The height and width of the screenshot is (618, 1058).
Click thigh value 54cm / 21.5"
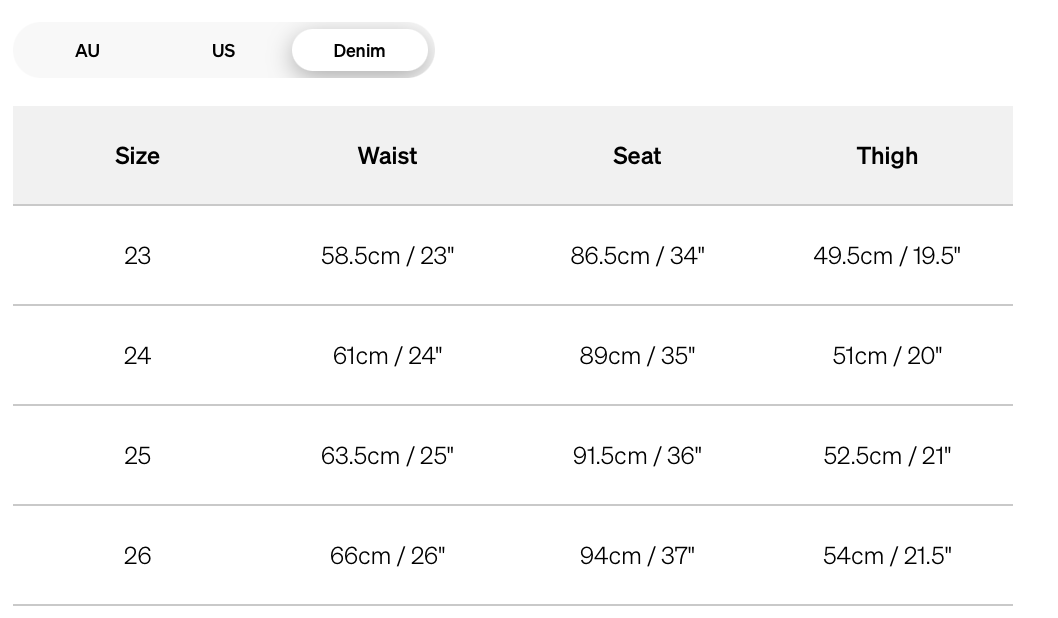point(887,556)
